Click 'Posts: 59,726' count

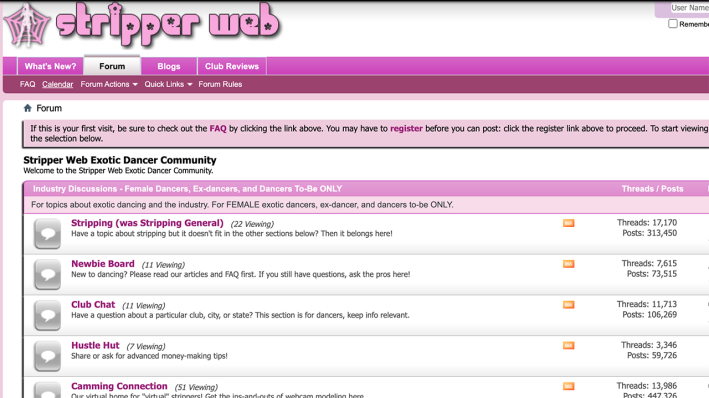[652, 355]
